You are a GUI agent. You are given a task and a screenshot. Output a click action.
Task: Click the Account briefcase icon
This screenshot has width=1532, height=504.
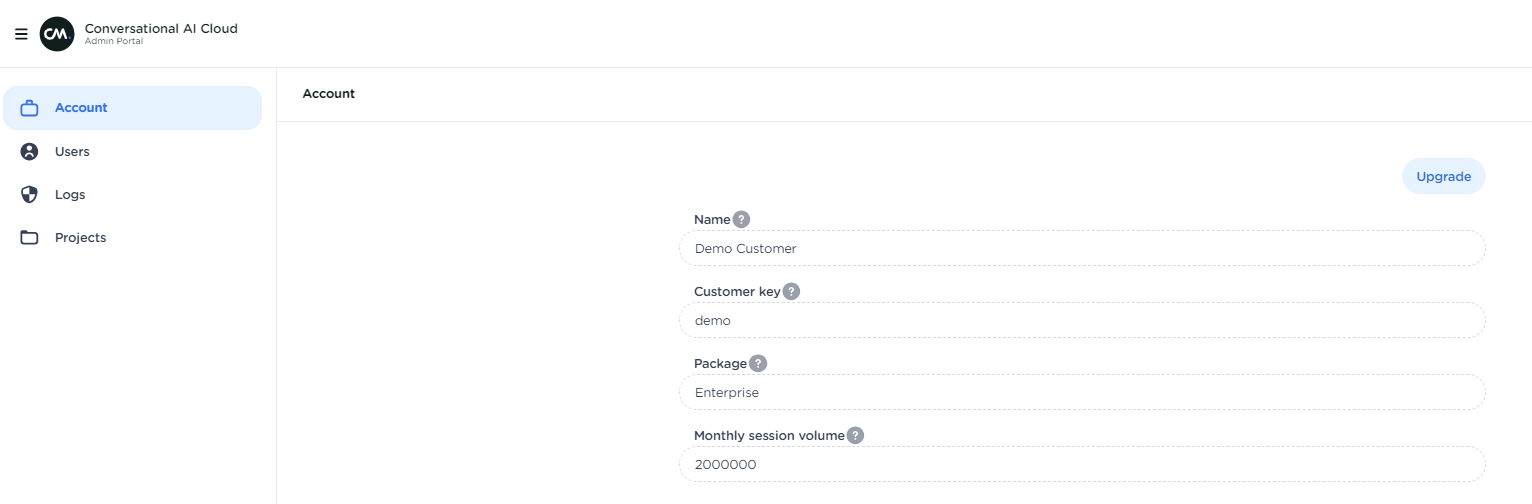point(30,108)
